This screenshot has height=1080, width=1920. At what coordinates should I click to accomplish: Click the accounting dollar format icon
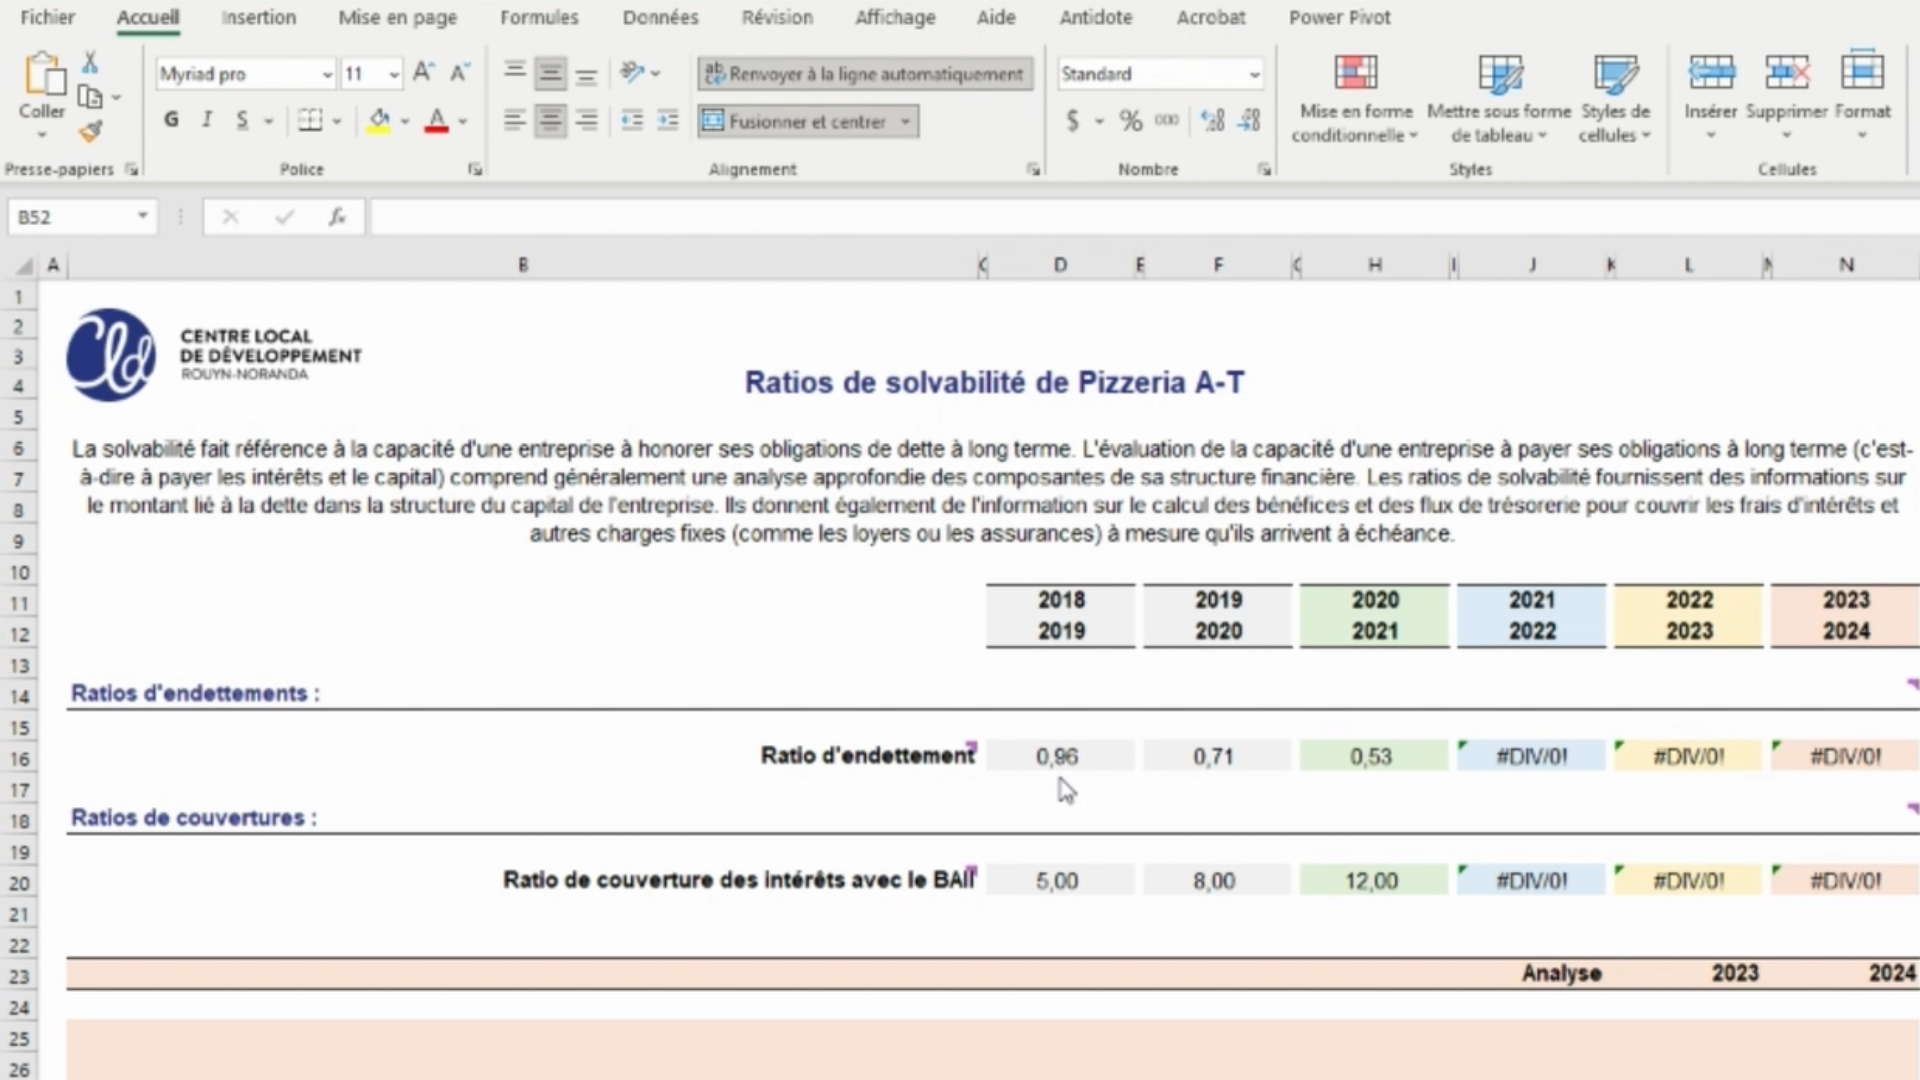[1073, 121]
